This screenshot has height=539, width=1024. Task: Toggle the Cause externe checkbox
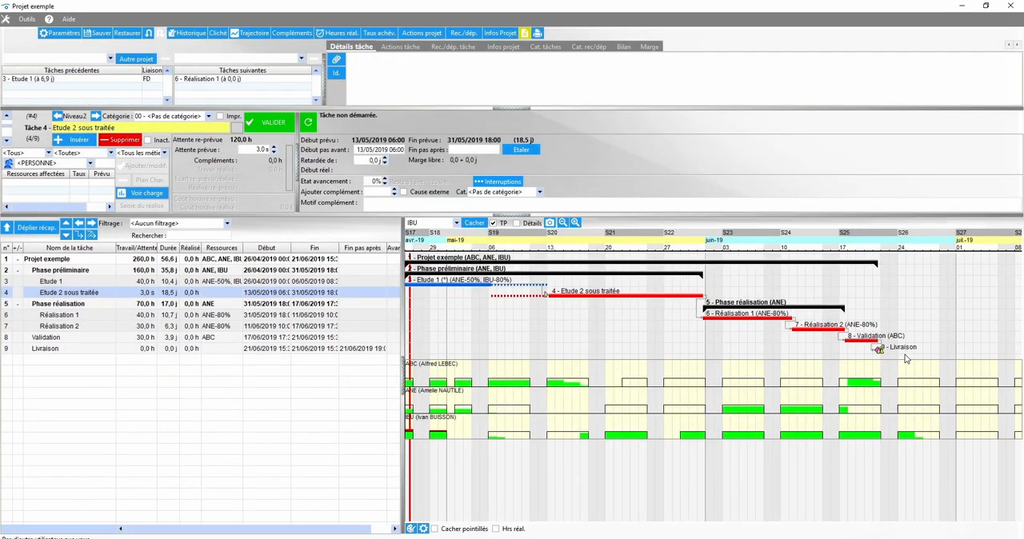[404, 192]
